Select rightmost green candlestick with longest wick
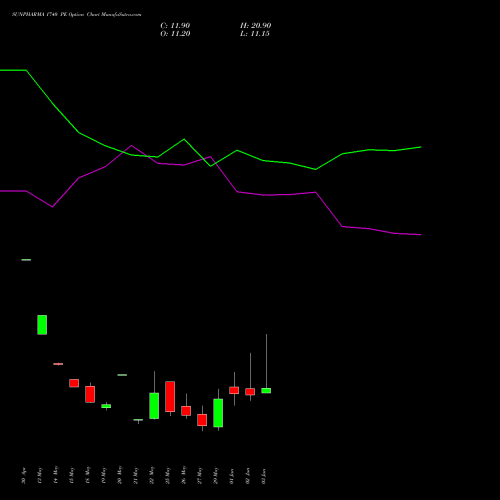The image size is (500, 500). tap(266, 390)
